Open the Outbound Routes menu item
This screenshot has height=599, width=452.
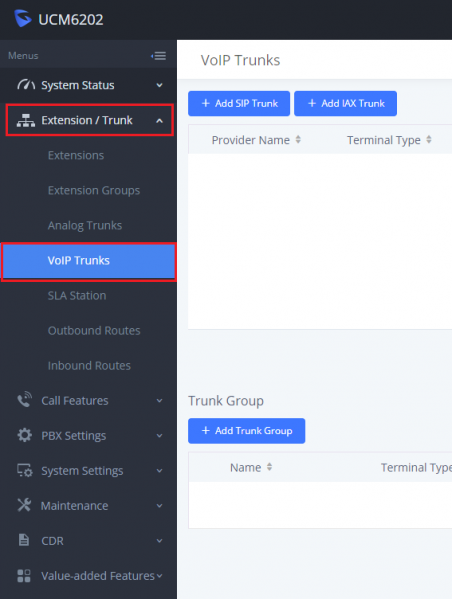click(x=94, y=330)
